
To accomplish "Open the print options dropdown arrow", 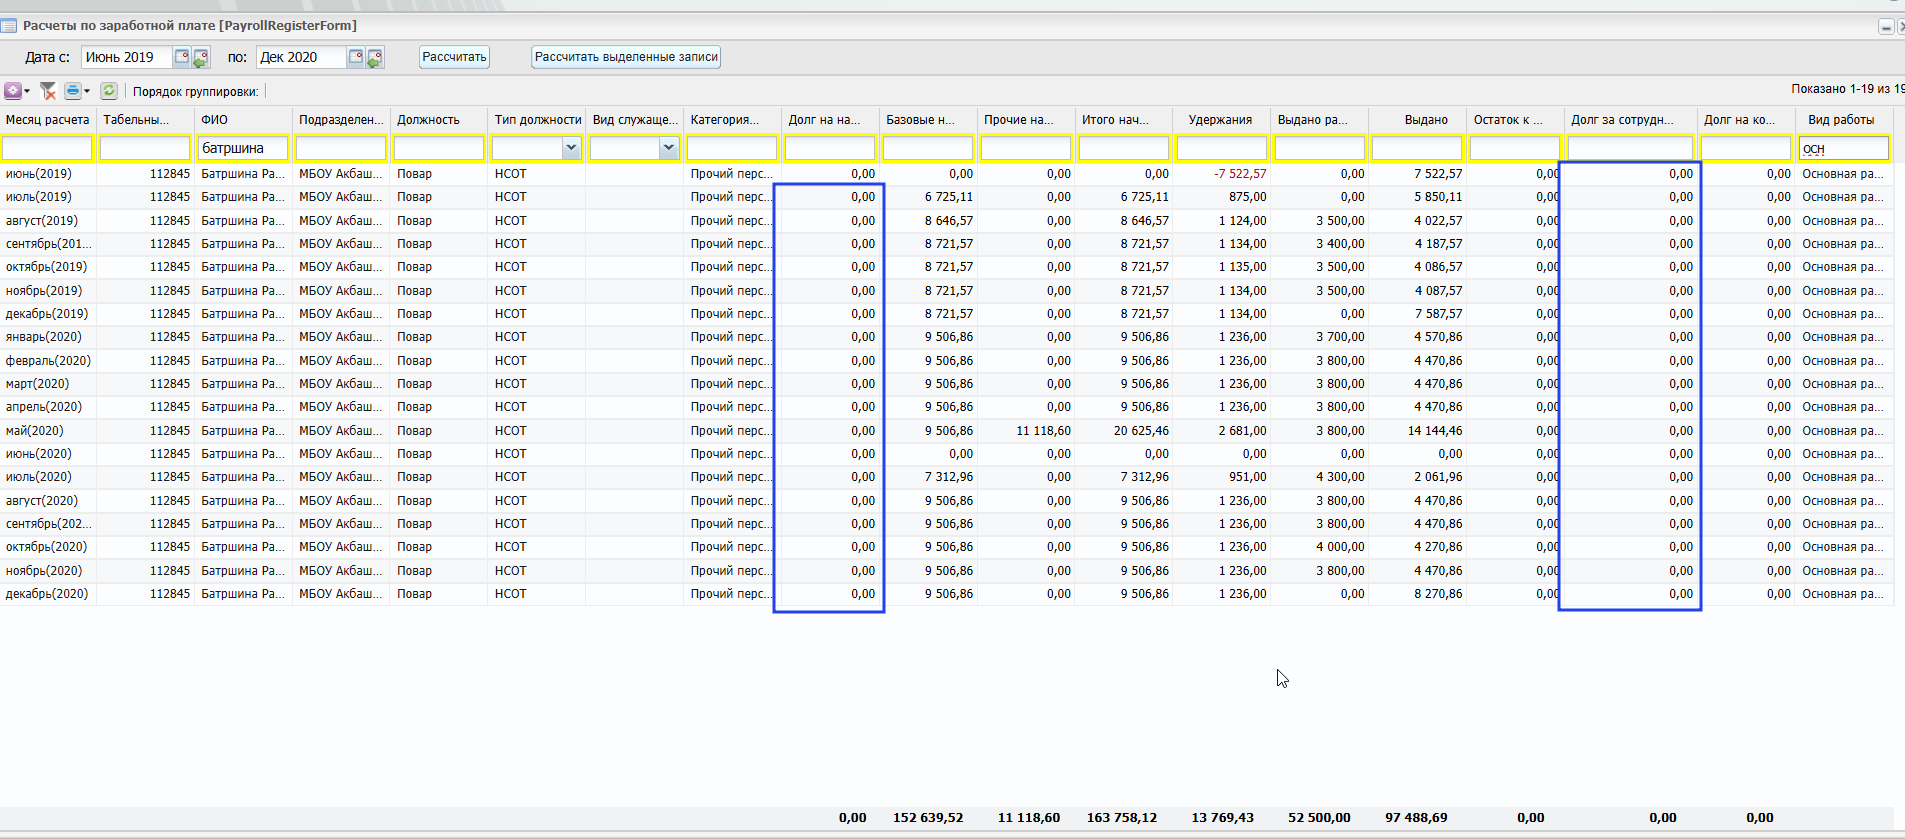I will [87, 92].
